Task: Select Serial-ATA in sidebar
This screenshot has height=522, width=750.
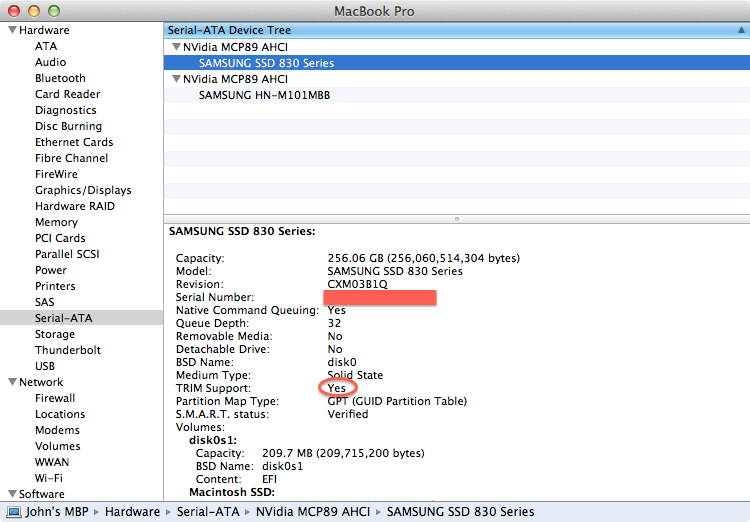Action: pos(64,318)
